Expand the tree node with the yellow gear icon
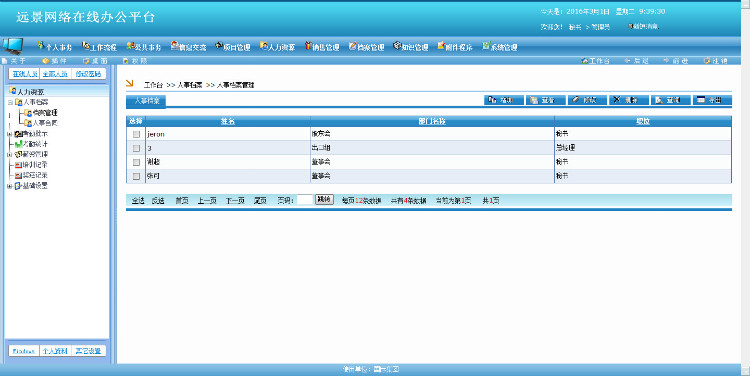The image size is (750, 376). tap(10, 155)
